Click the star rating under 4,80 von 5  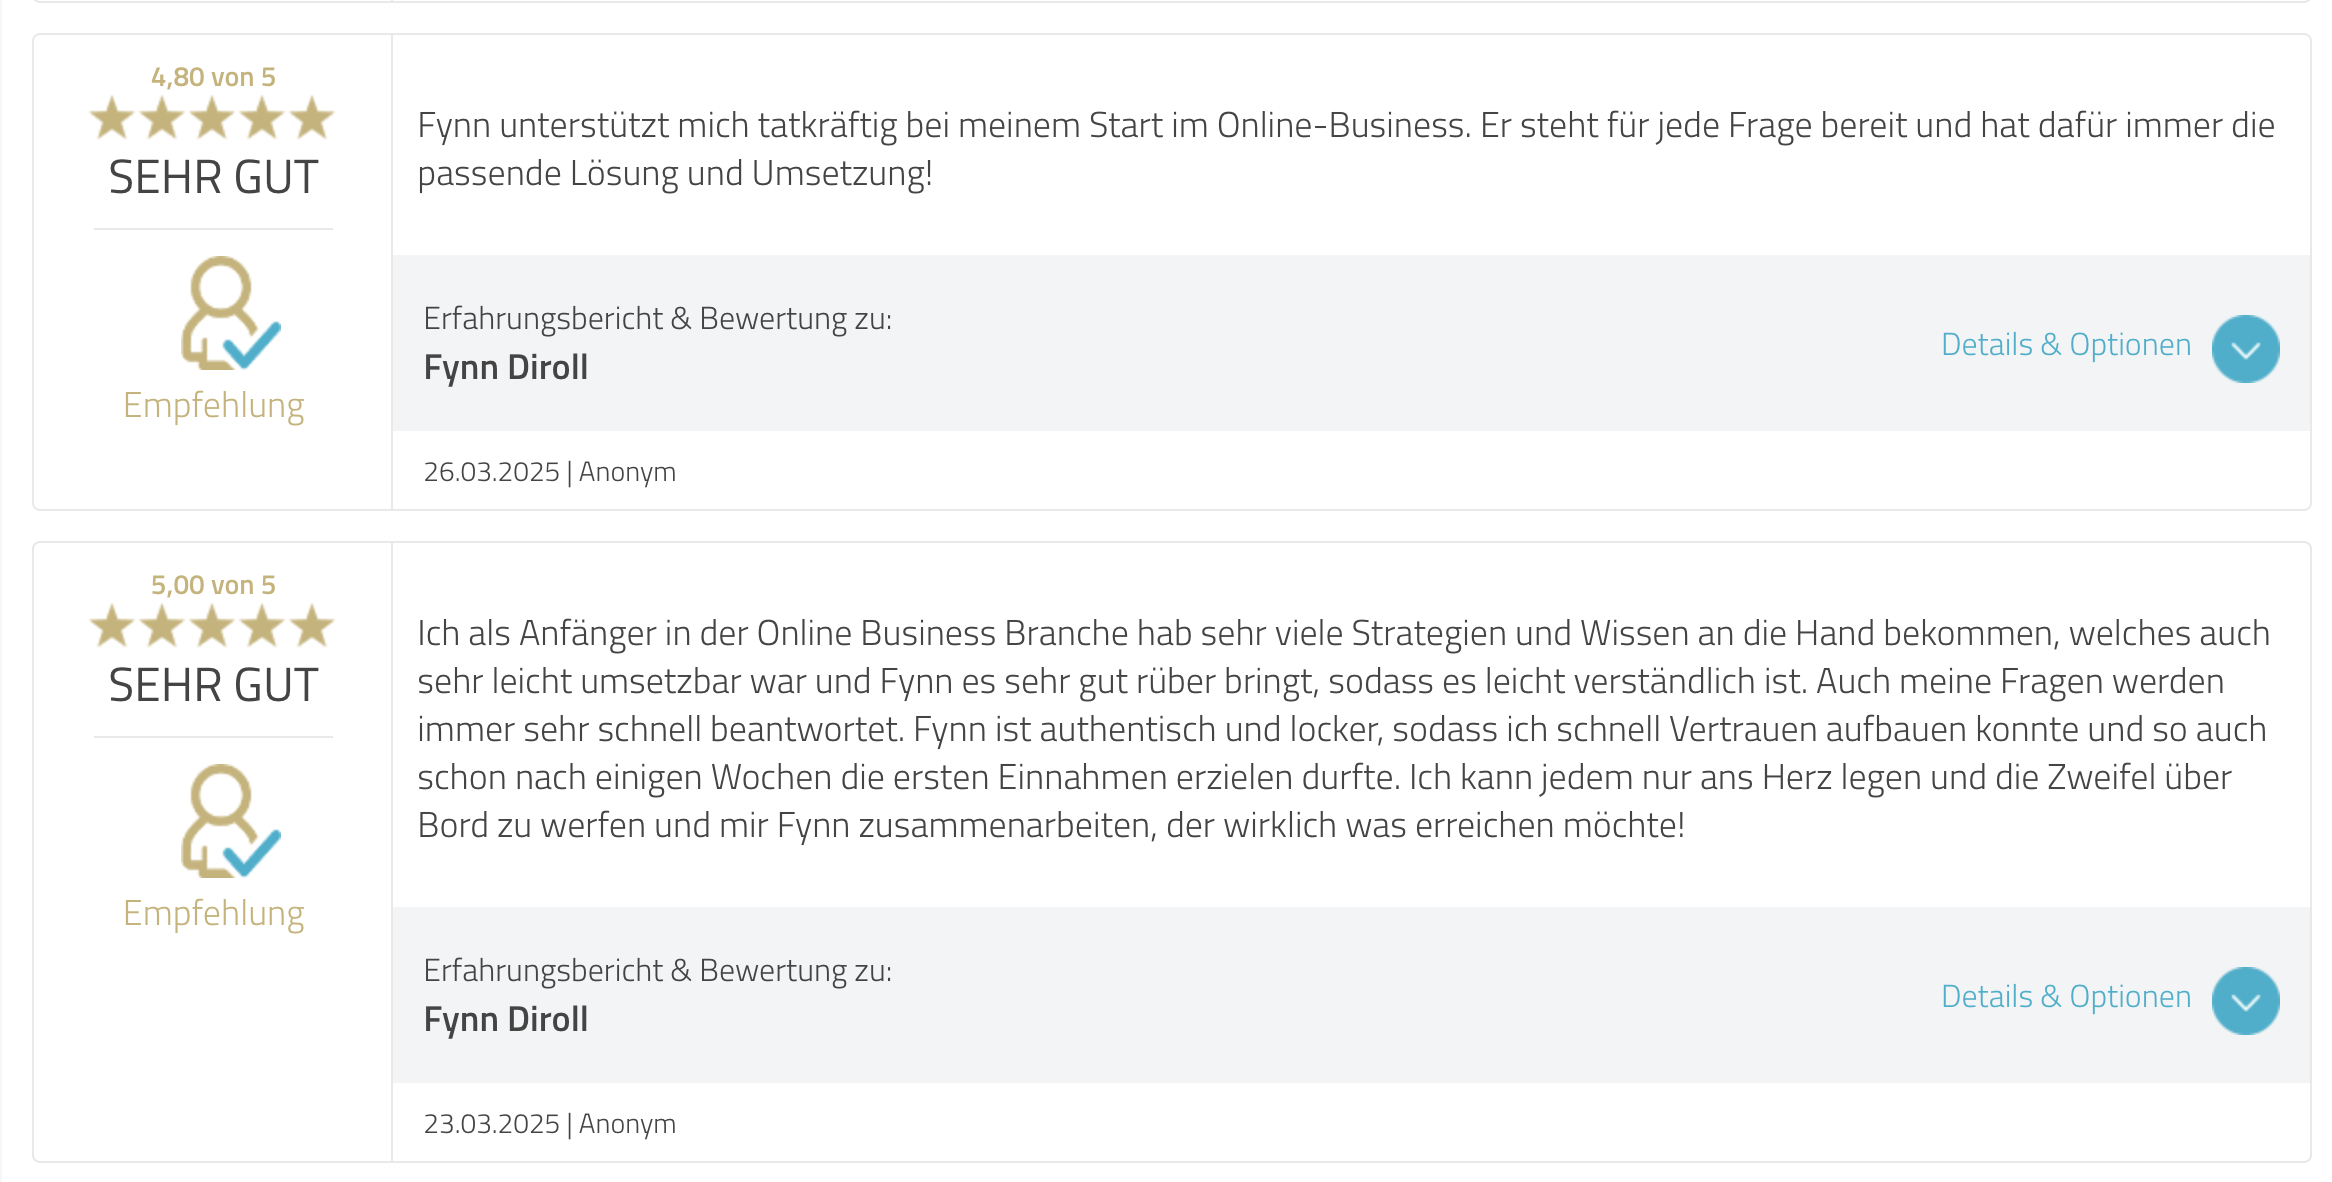click(212, 118)
